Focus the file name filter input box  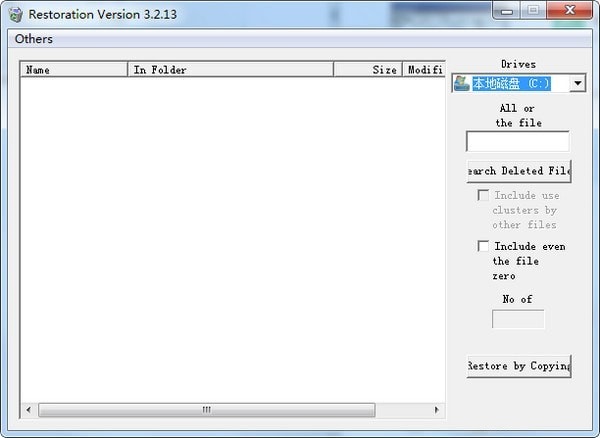click(518, 141)
